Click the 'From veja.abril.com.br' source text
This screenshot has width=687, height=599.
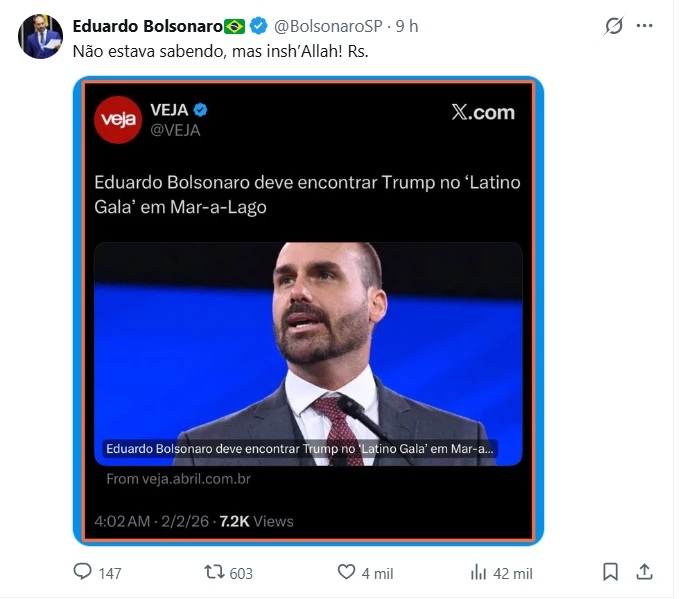pos(178,479)
